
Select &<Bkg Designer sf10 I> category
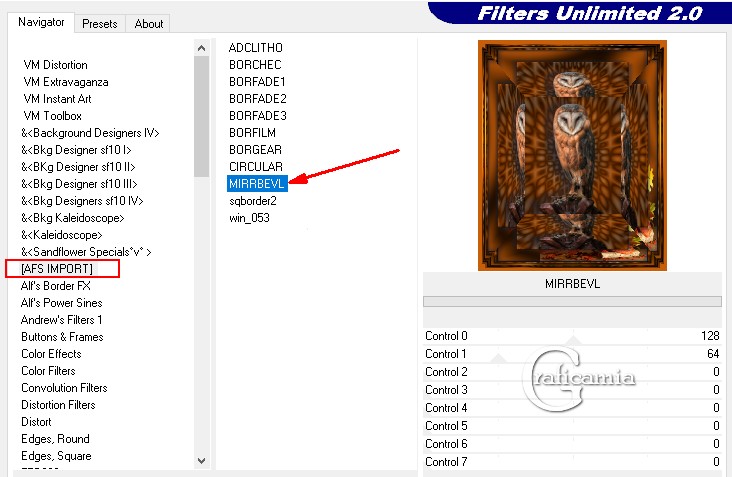coord(76,150)
